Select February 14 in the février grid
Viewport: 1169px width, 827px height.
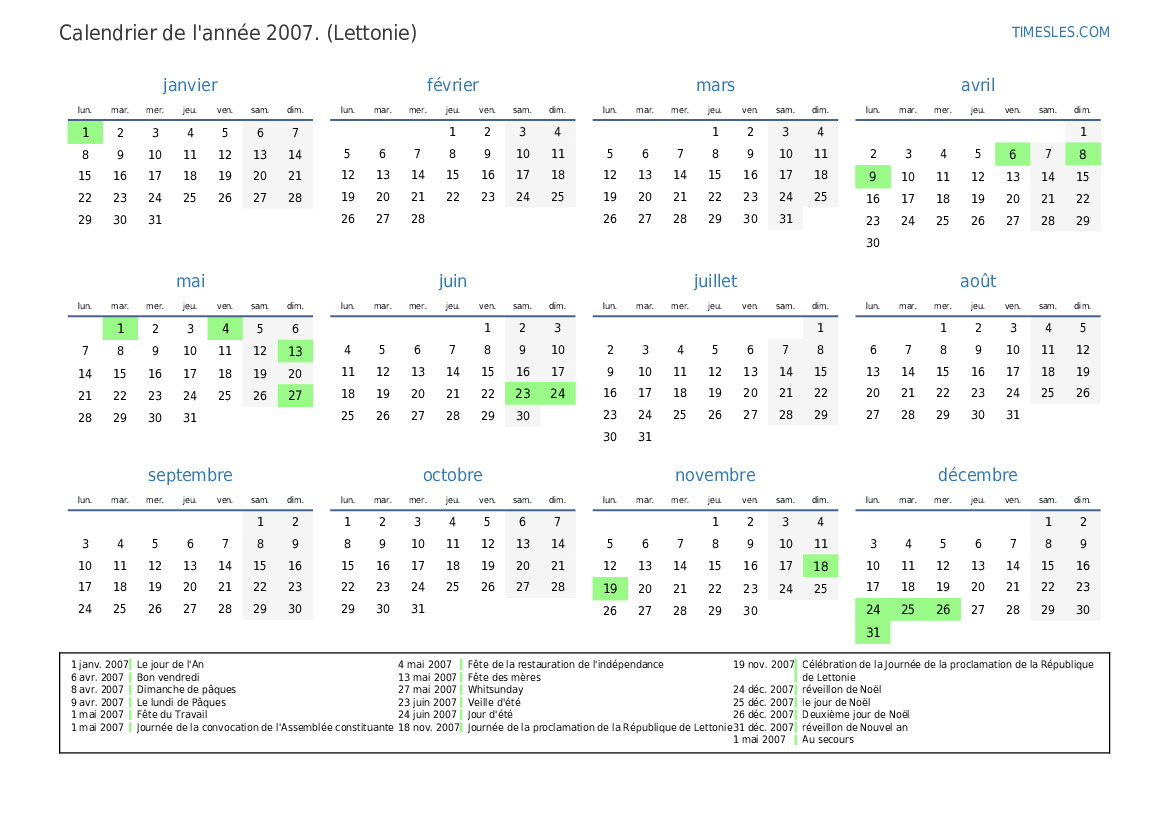tap(417, 176)
